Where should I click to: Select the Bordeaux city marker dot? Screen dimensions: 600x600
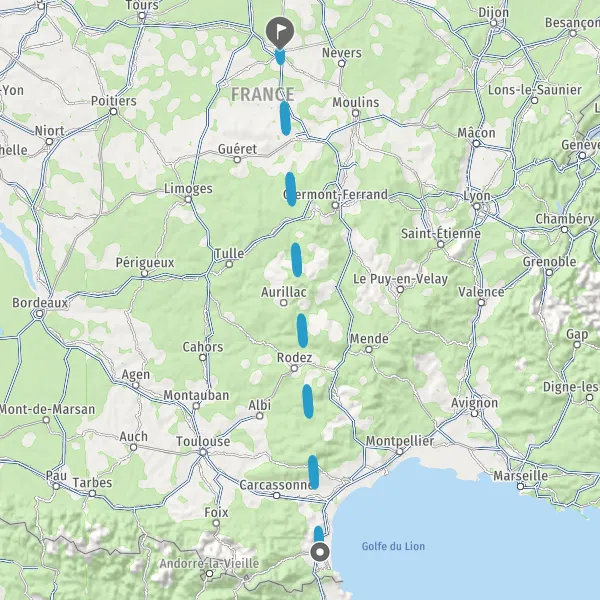(x=39, y=314)
